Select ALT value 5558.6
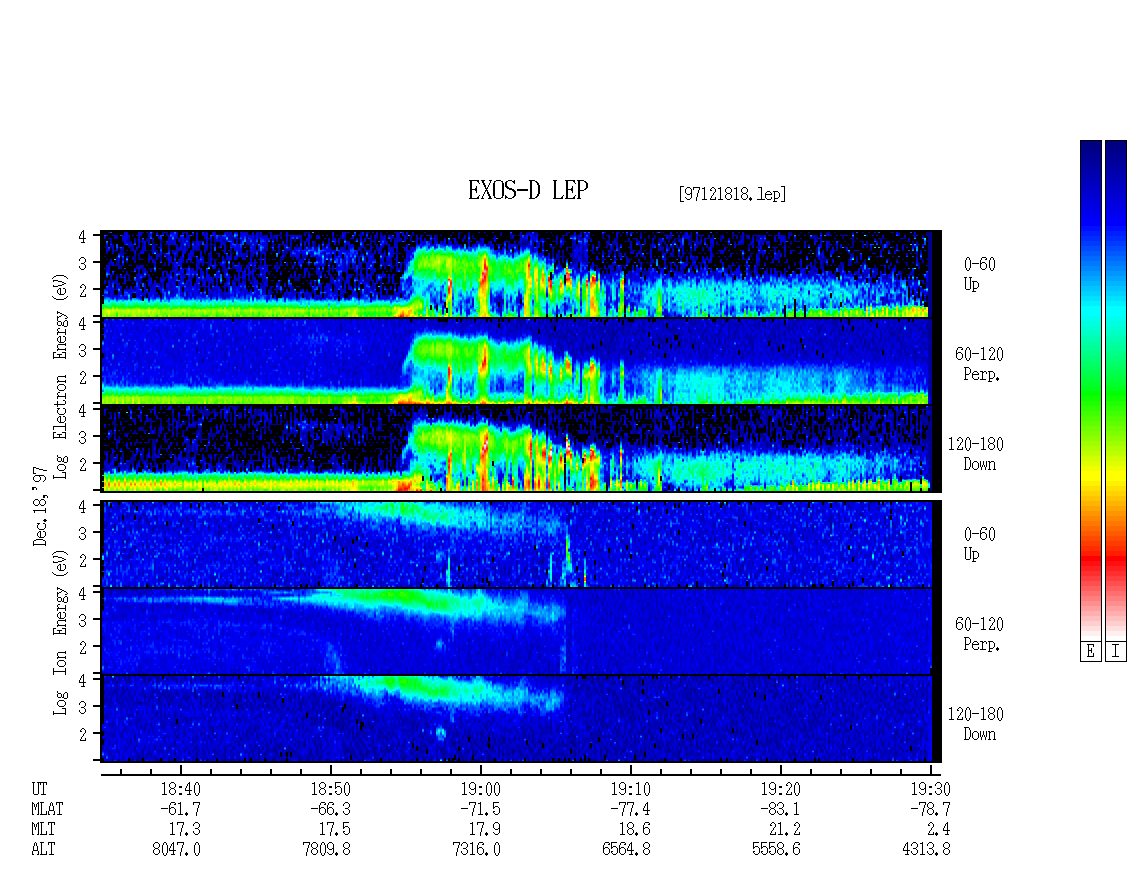The width and height of the screenshot is (1130, 875). (x=777, y=850)
